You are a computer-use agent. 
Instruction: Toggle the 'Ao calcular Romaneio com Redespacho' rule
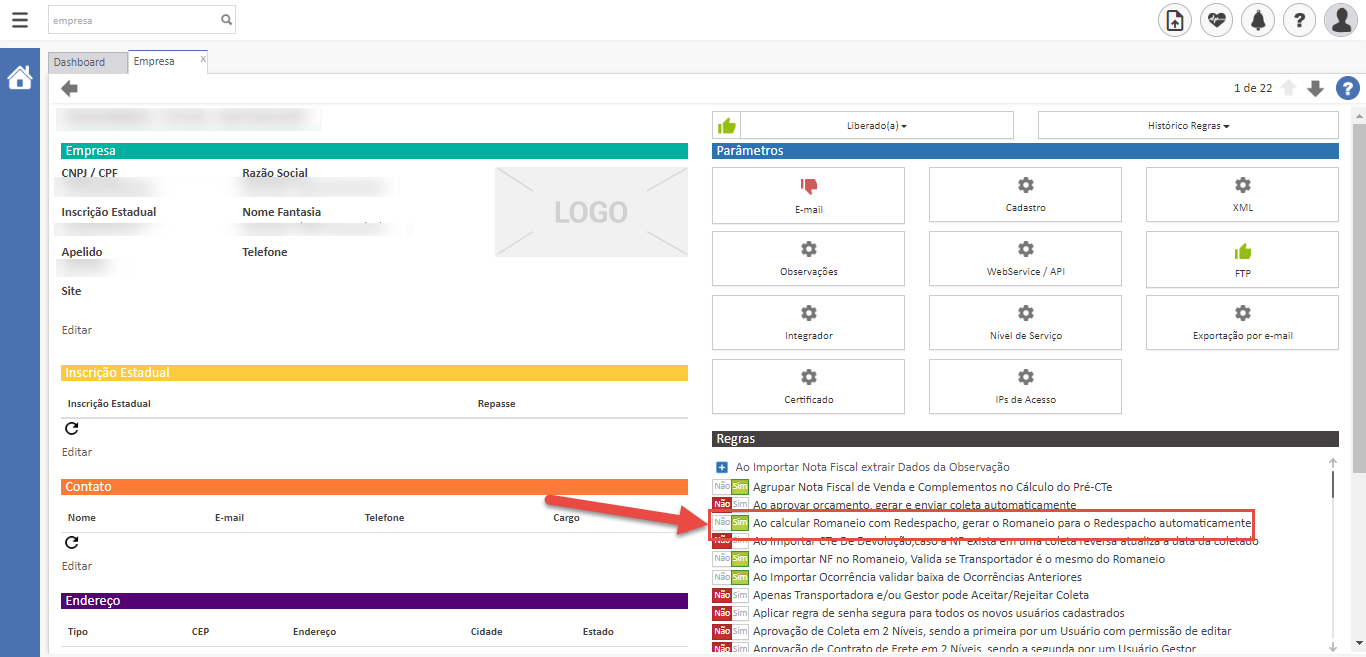pyautogui.click(x=730, y=523)
